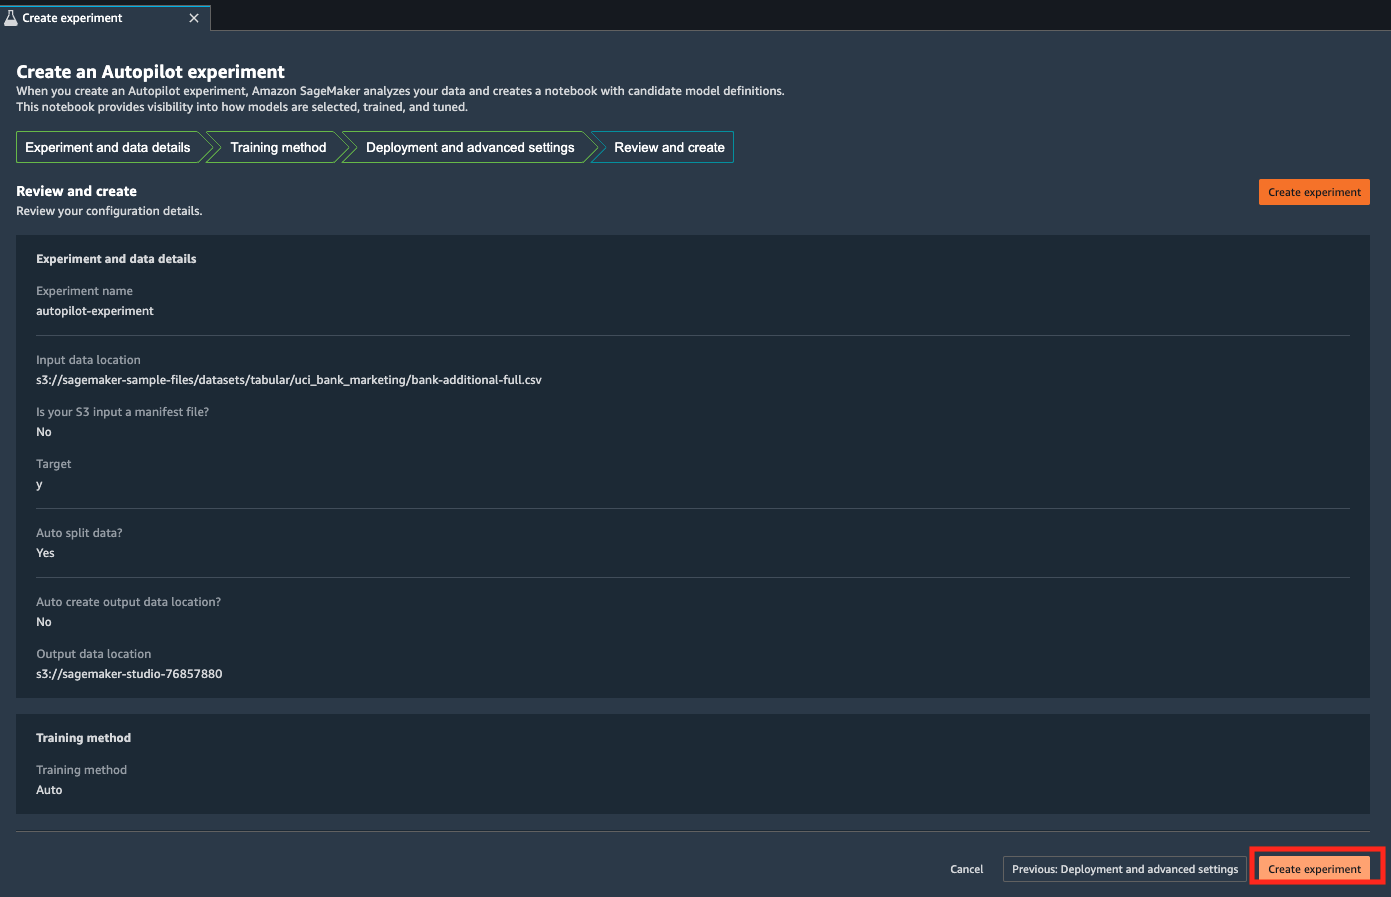The height and width of the screenshot is (897, 1391).
Task: Jump to the Training method wizard step
Action: click(278, 147)
